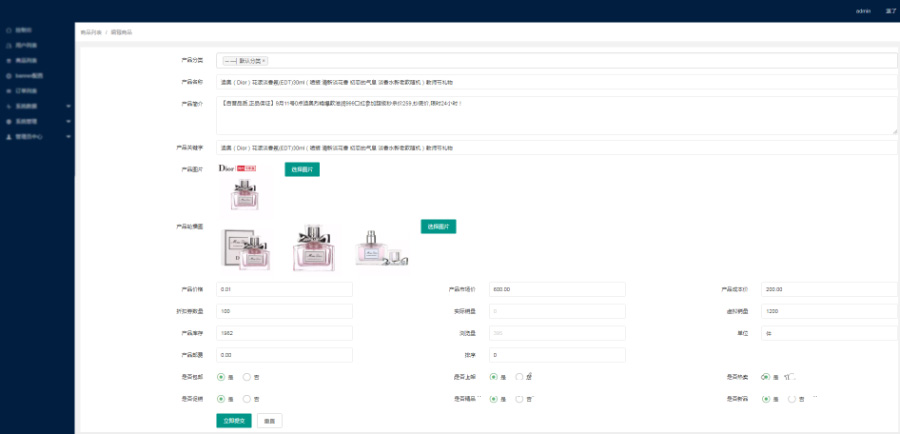This screenshot has height=434, width=900.
Task: Click the 商品列表 sidebar icon
Action: point(9,60)
